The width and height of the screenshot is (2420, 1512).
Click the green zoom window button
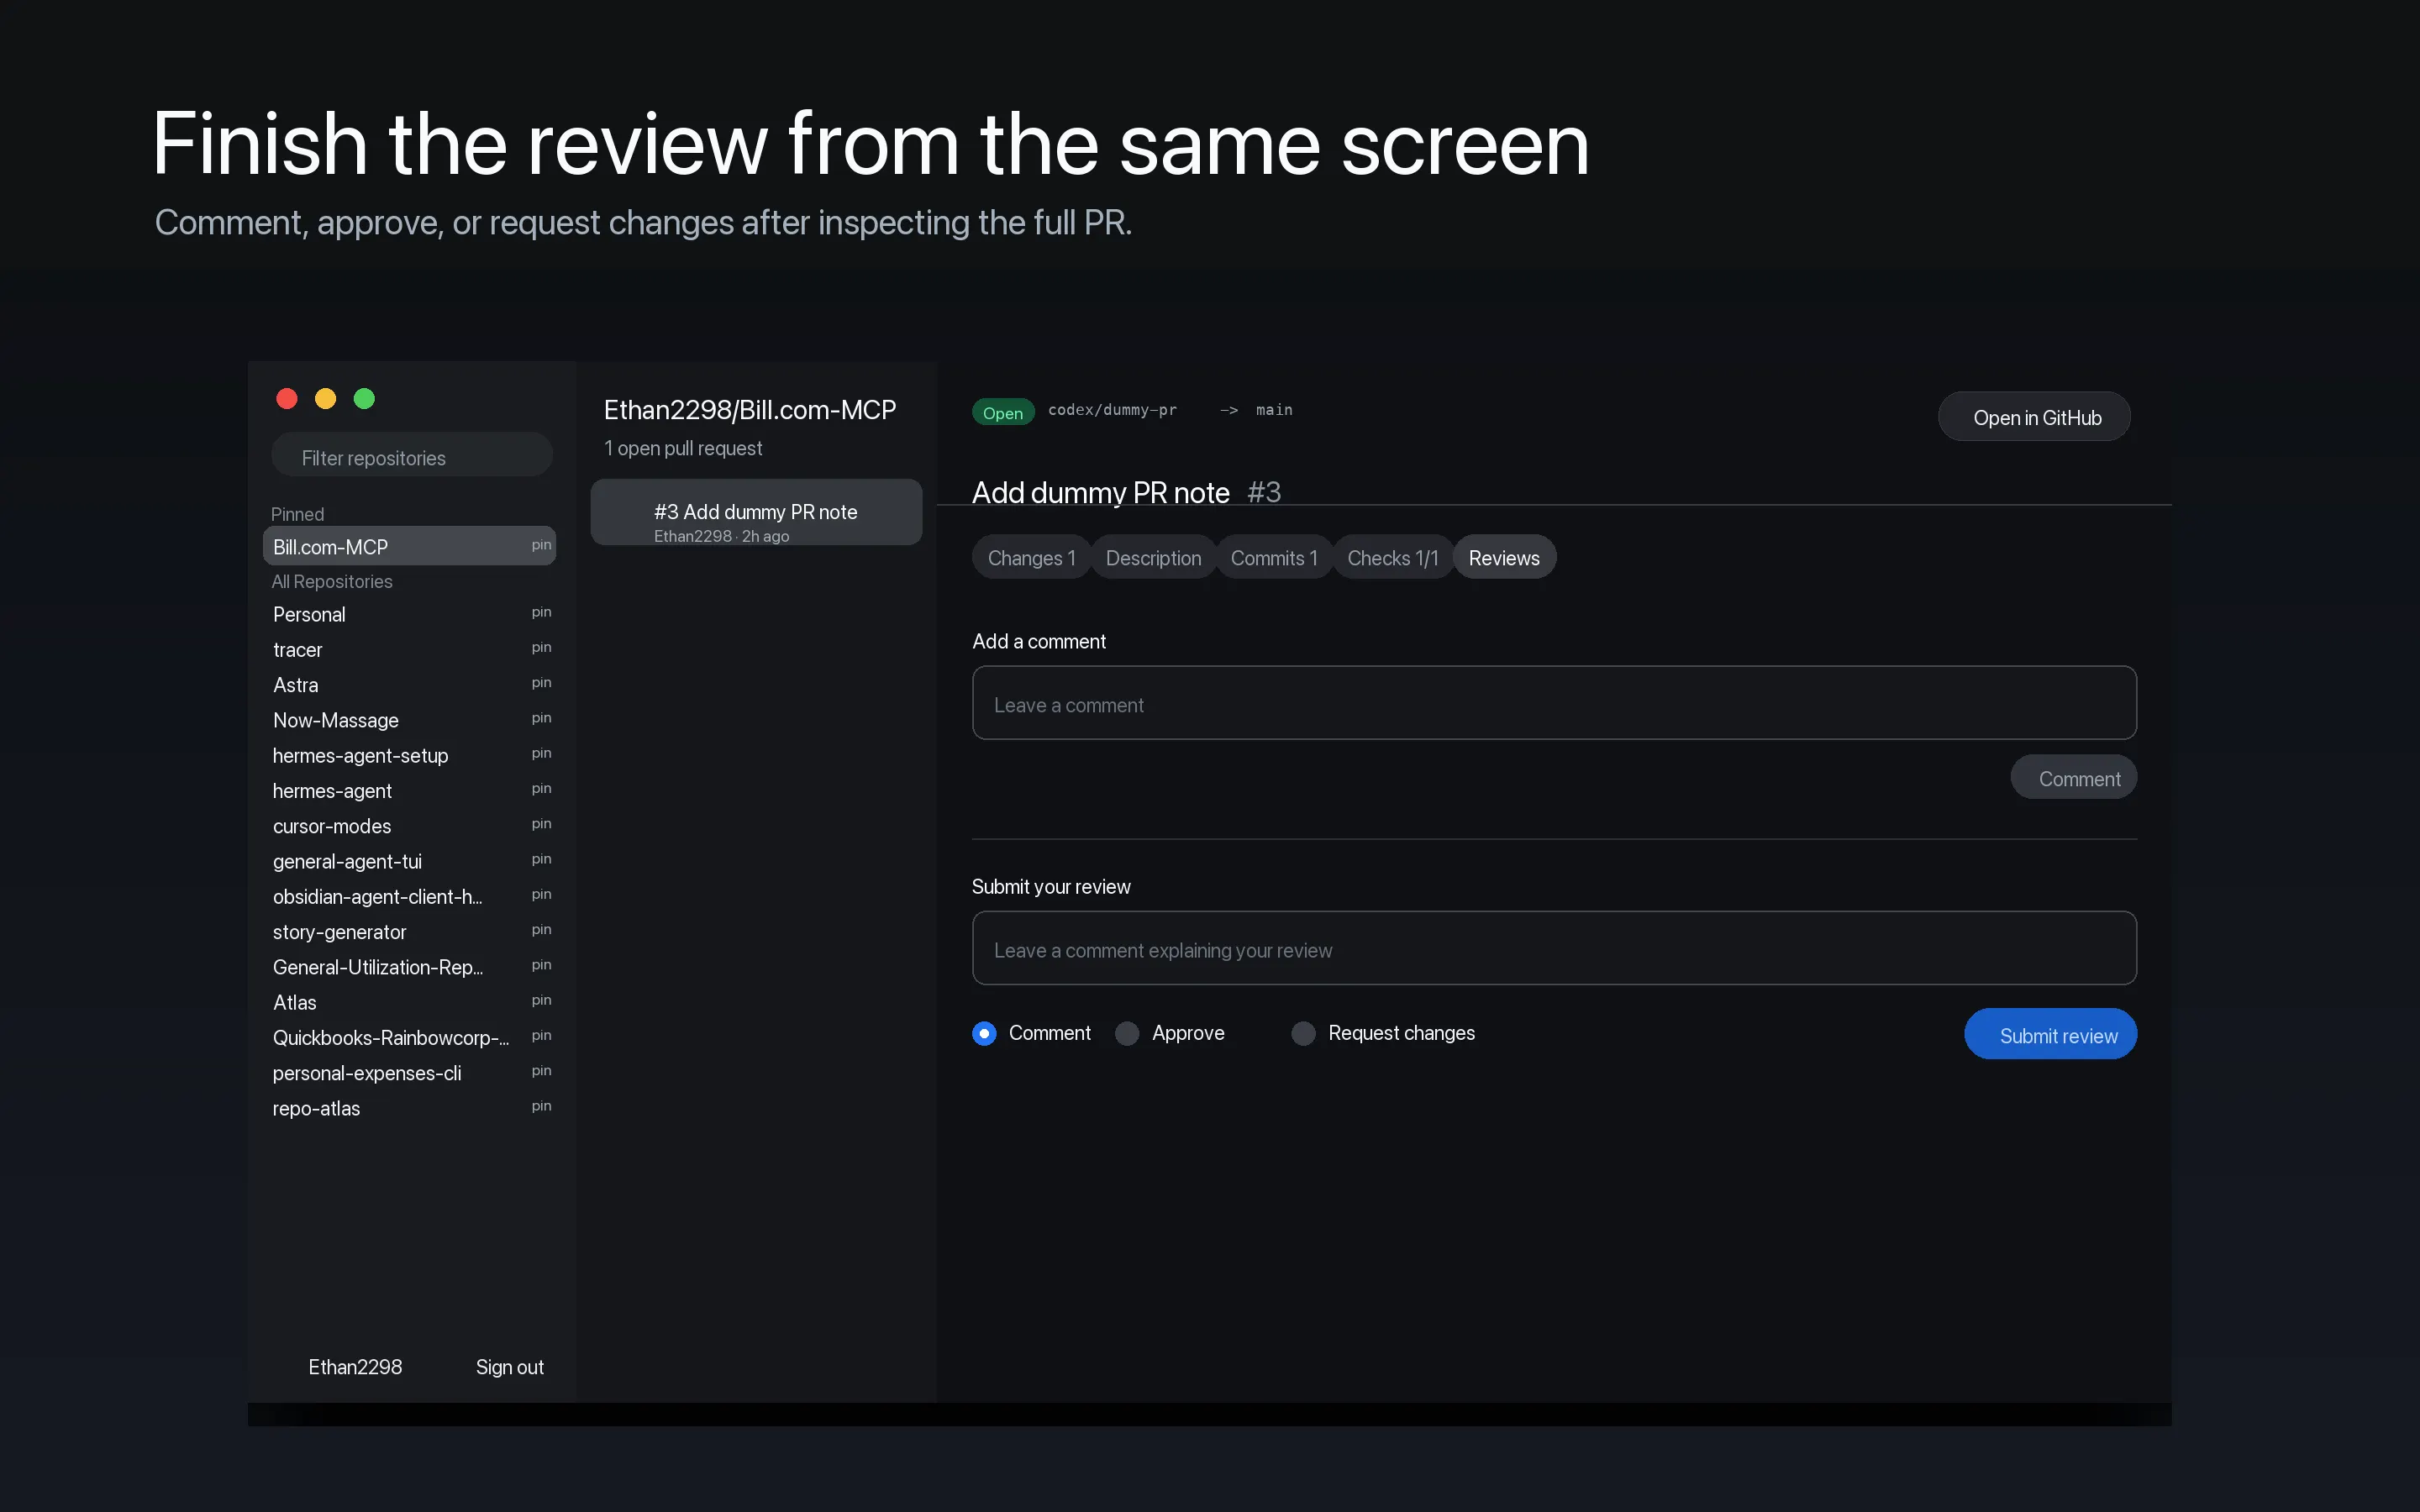[364, 399]
